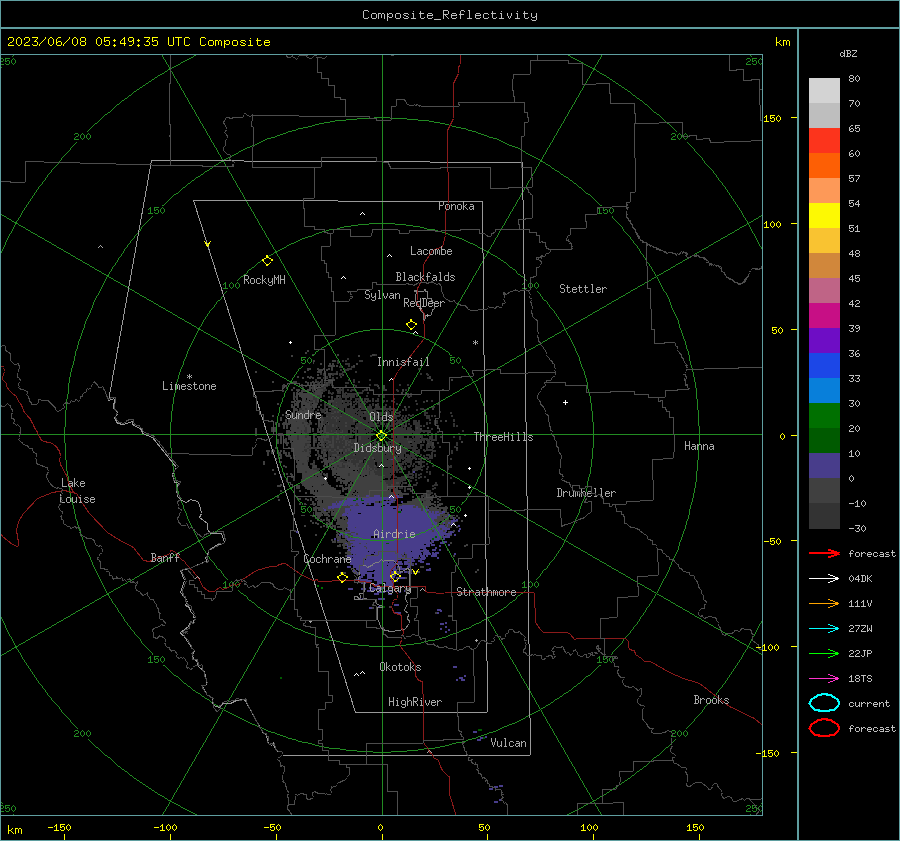Click the white asterisk marker above Limestone
Viewport: 900px width, 841px height.
click(x=189, y=377)
